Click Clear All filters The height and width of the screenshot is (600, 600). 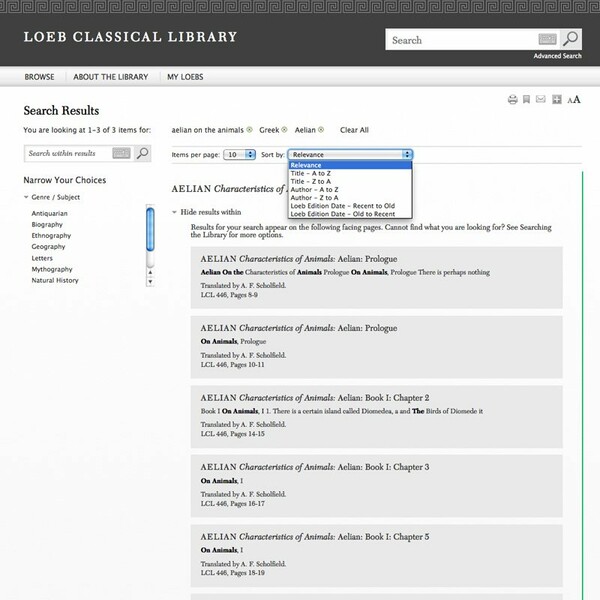pyautogui.click(x=354, y=130)
